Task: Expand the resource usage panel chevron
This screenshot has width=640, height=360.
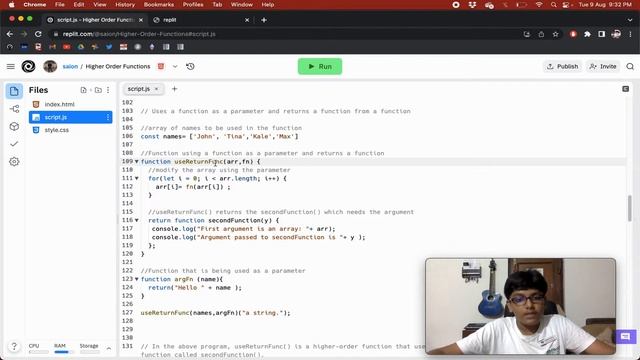Action: 109,349
